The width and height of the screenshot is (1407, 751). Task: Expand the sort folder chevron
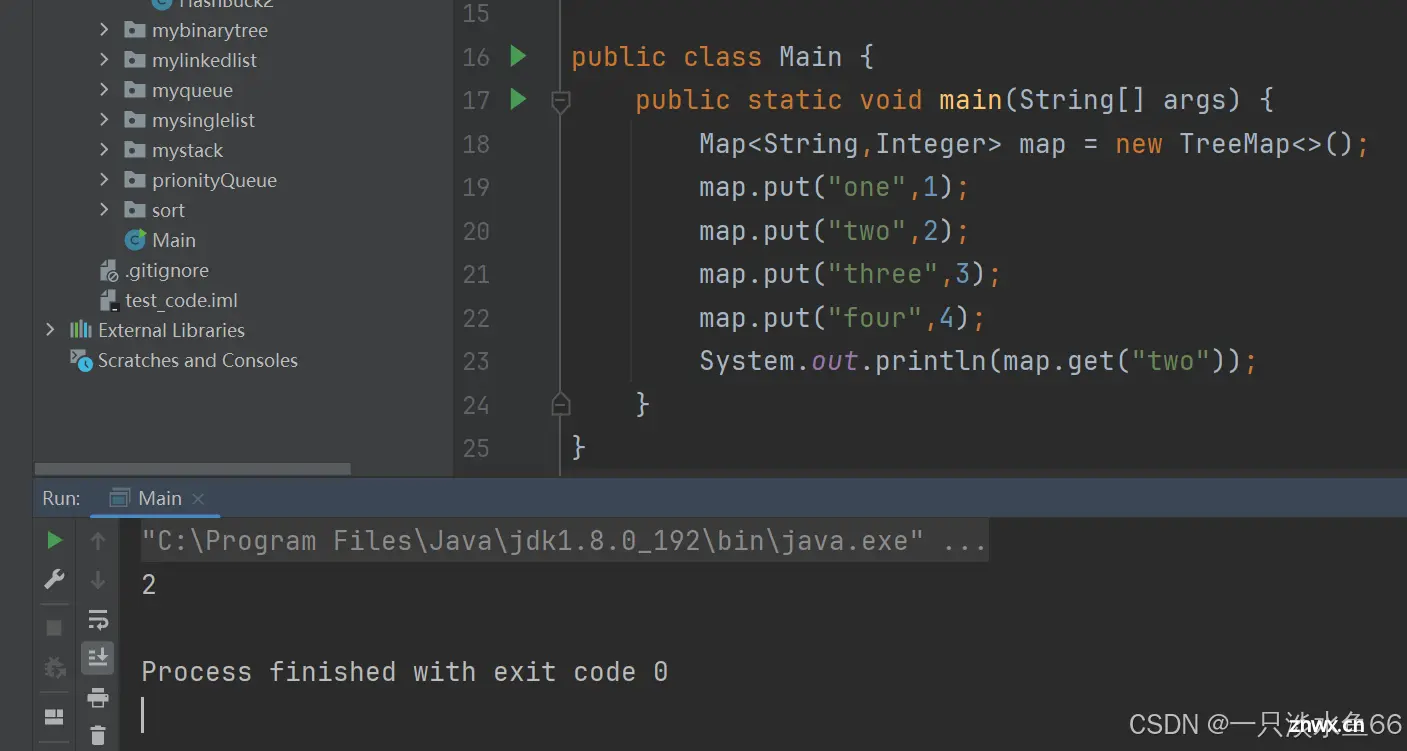(104, 210)
